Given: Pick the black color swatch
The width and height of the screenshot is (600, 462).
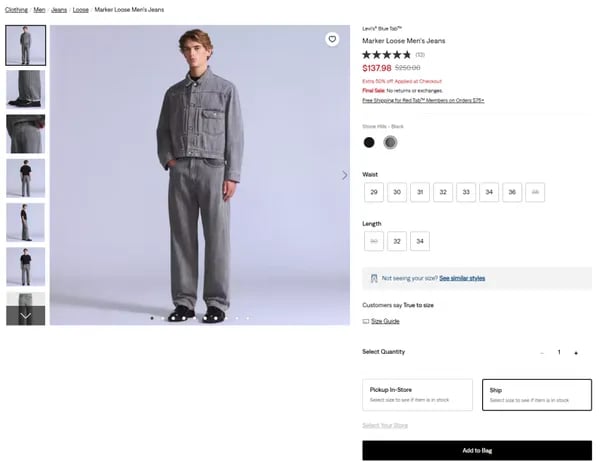Looking at the screenshot, I should tap(369, 142).
